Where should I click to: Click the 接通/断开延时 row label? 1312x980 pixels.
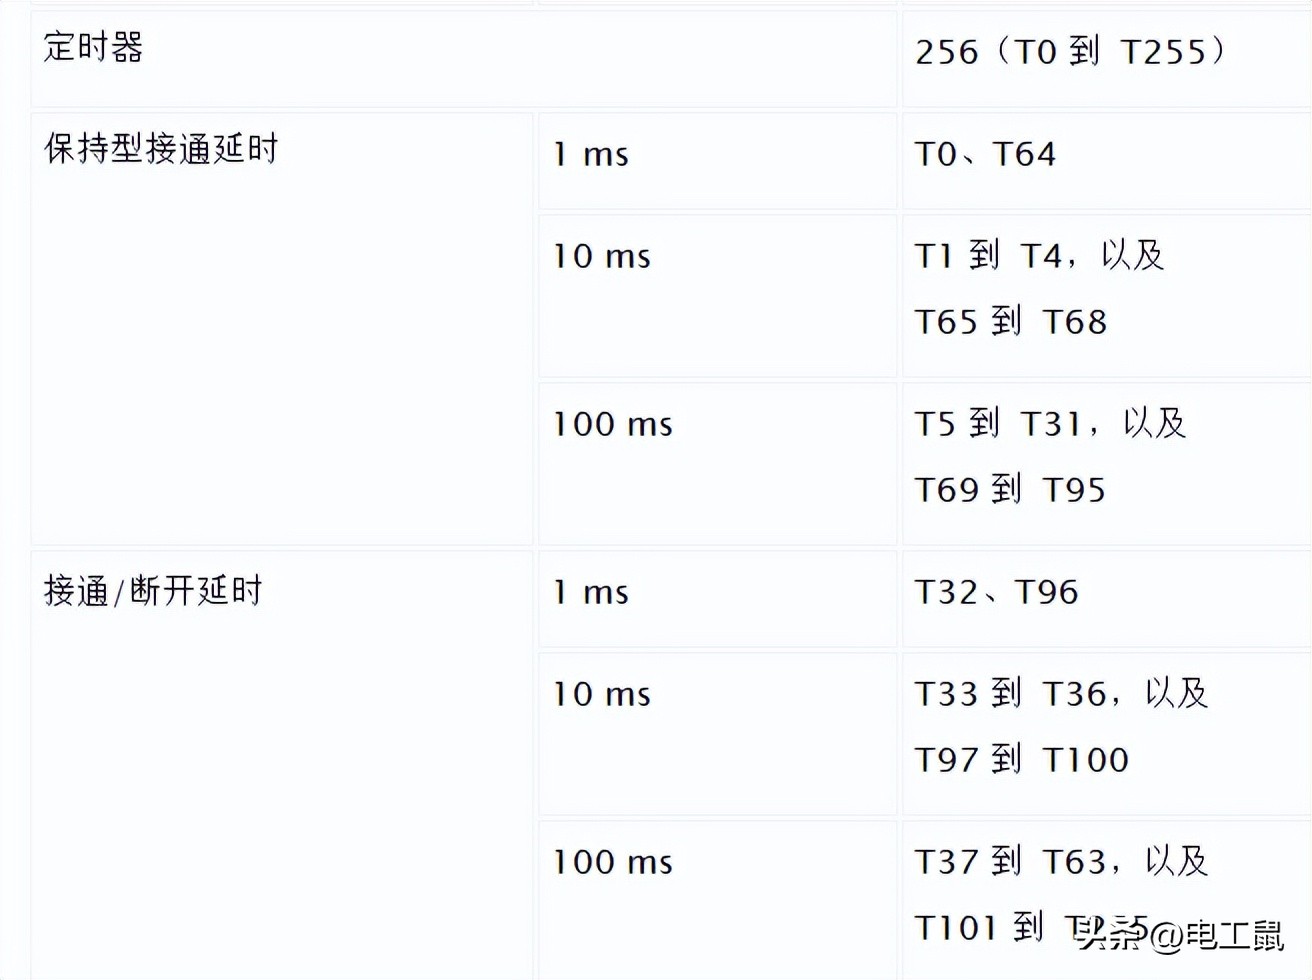(153, 591)
